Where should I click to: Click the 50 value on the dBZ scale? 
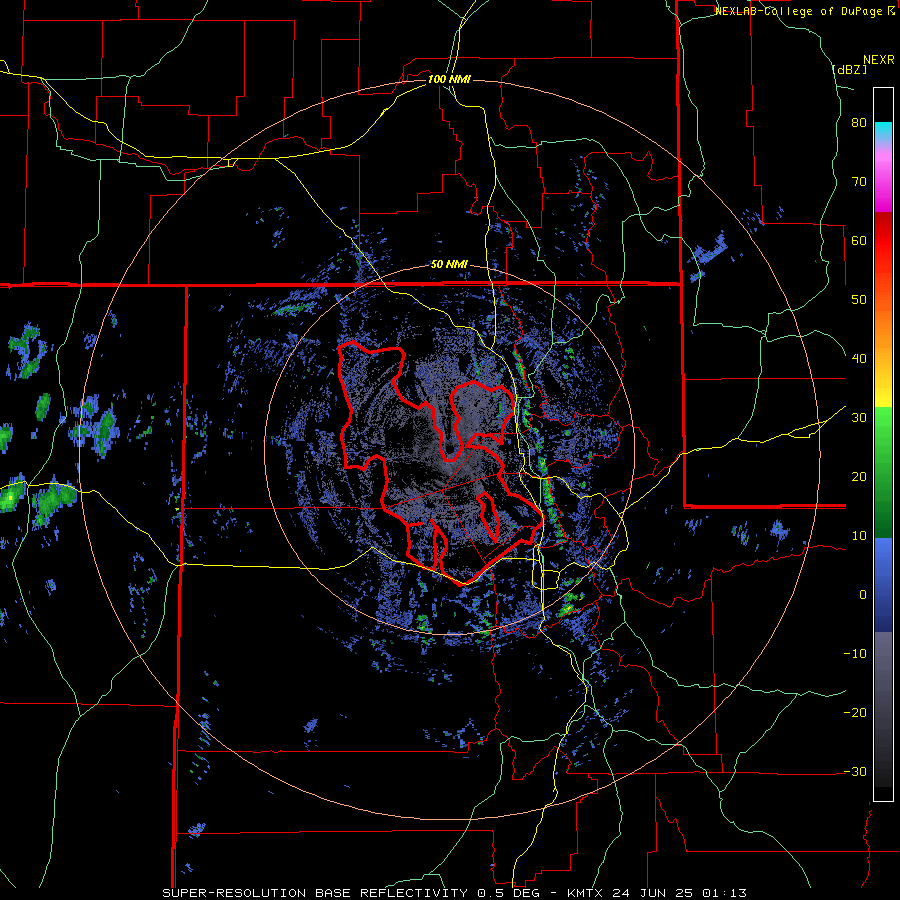pyautogui.click(x=859, y=300)
